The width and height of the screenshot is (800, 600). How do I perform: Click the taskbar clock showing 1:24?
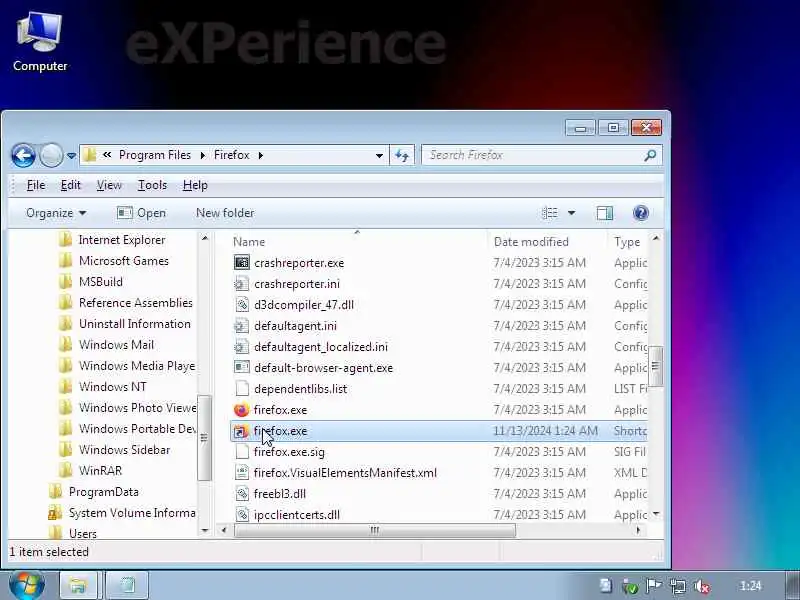point(750,586)
